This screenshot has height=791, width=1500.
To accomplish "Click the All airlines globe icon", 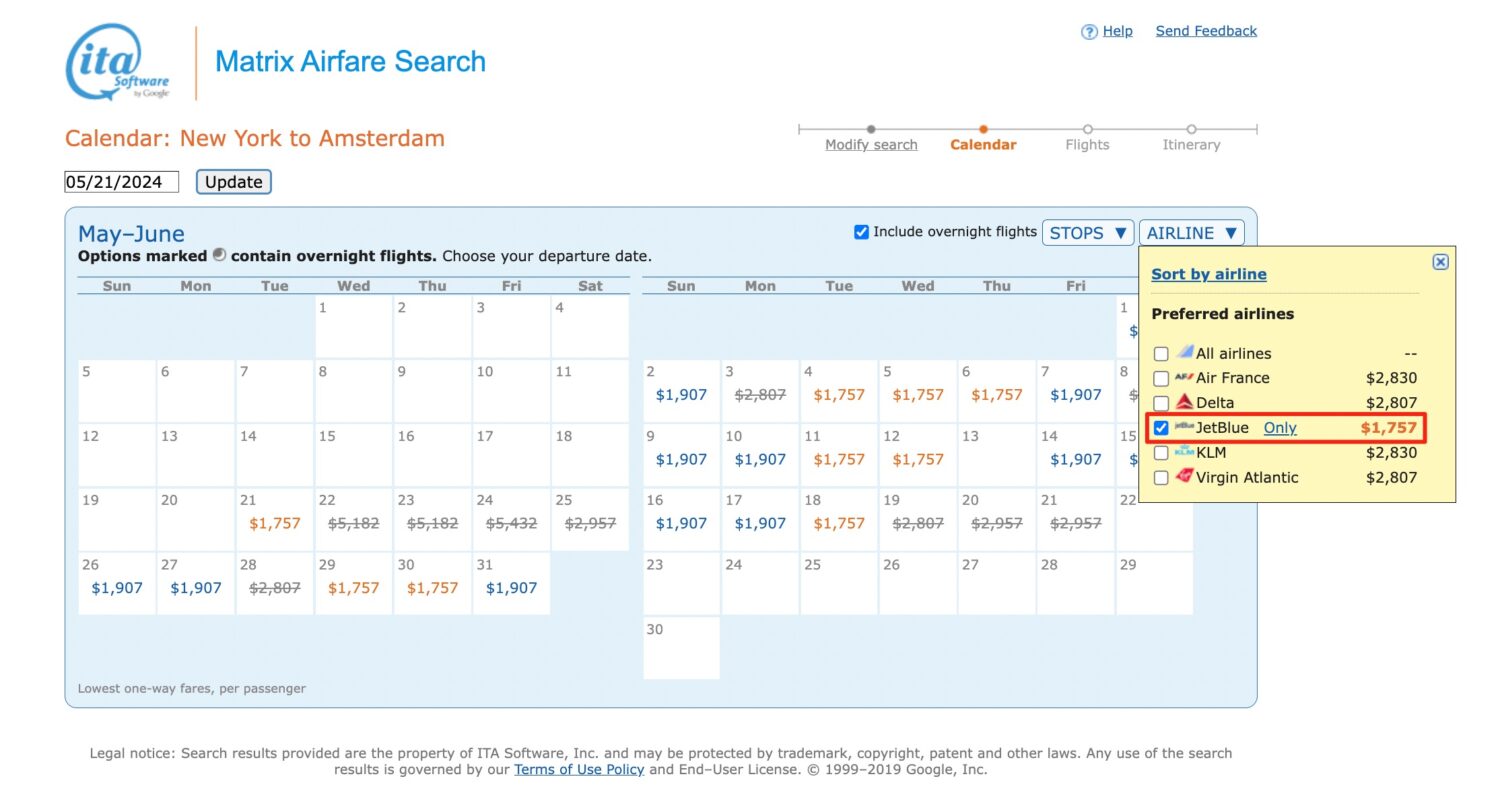I will tap(1184, 352).
